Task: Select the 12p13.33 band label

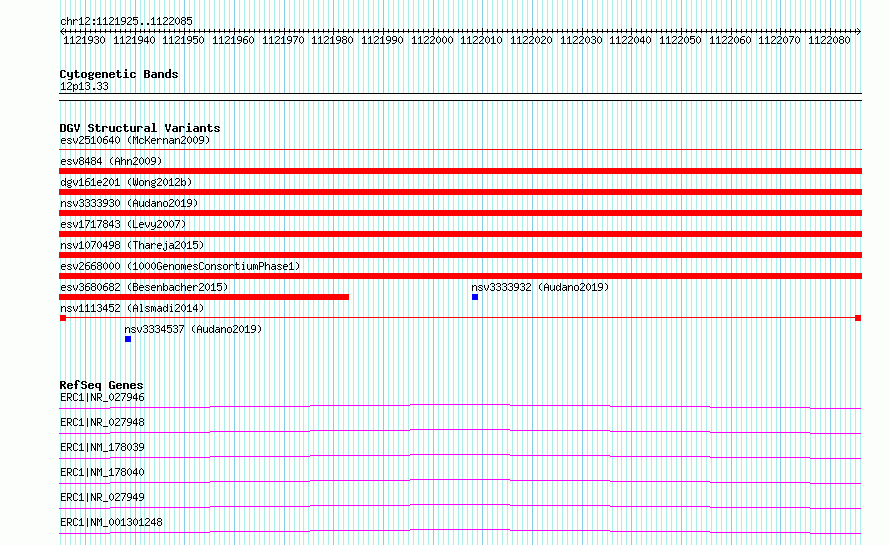Action: click(x=84, y=86)
